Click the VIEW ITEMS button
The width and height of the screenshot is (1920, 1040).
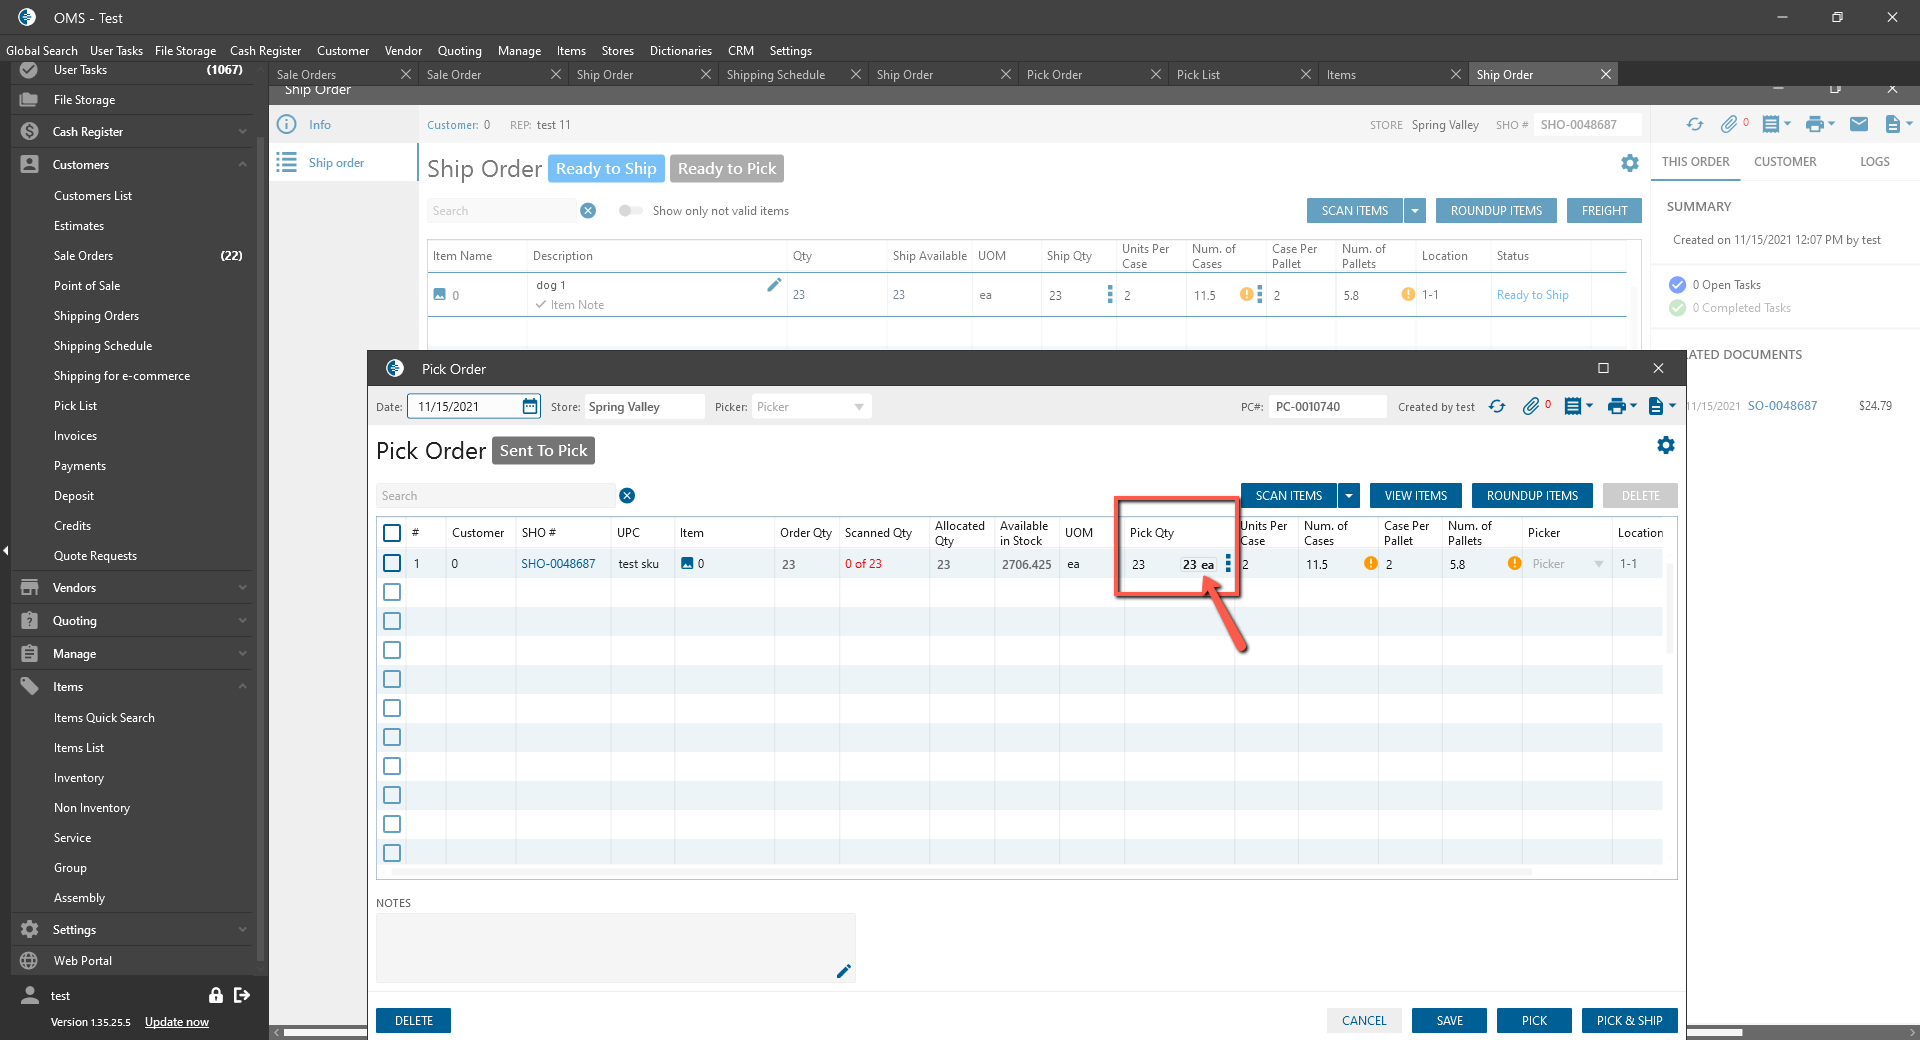pyautogui.click(x=1415, y=496)
